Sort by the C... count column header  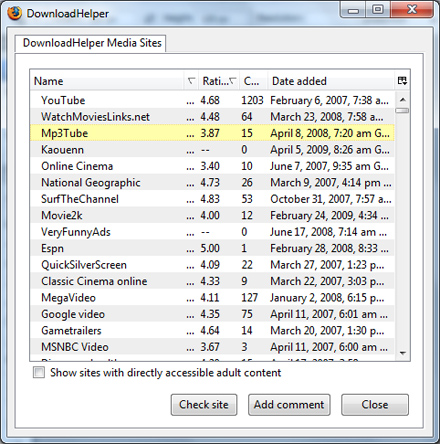click(x=253, y=81)
